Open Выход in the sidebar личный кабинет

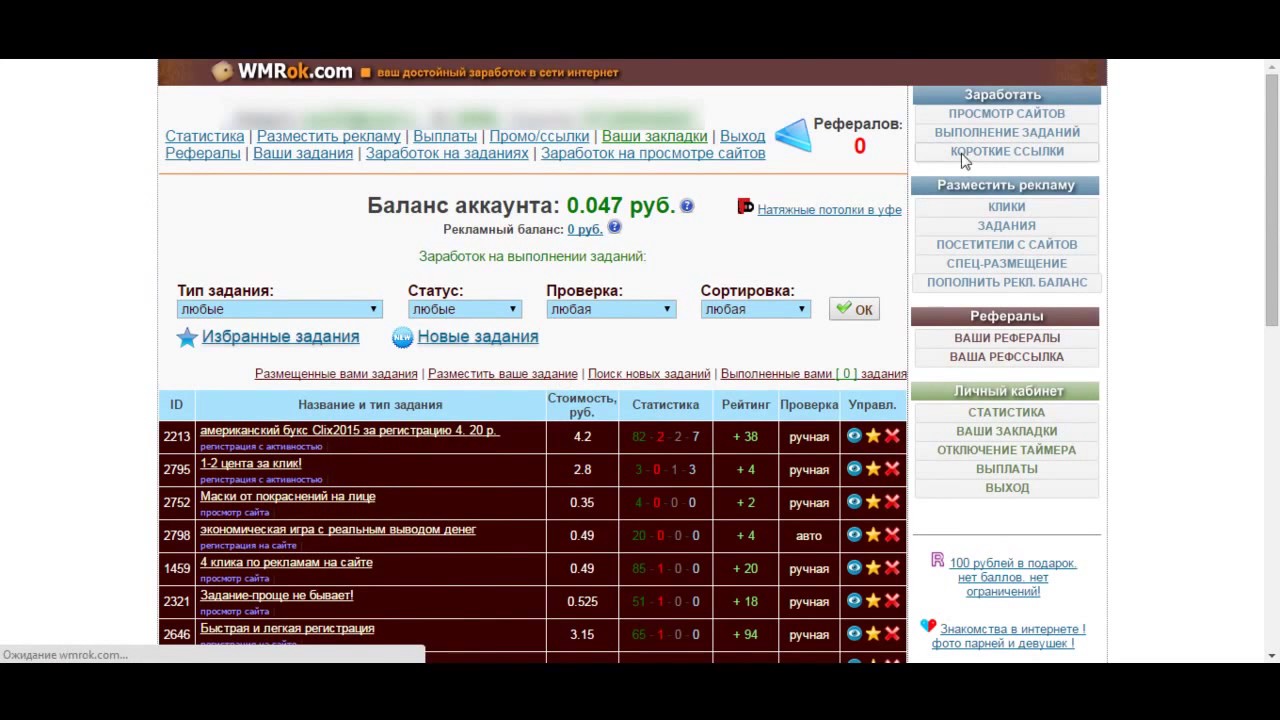(1007, 488)
